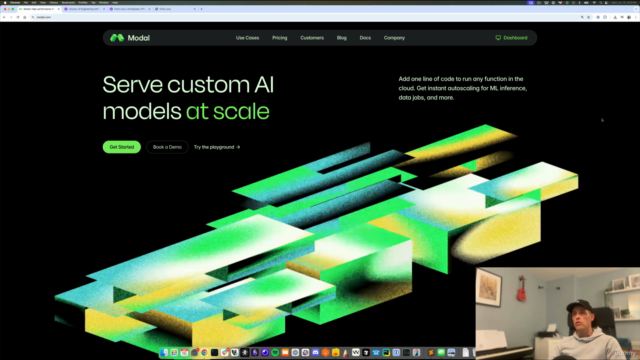Open Discord from the dock

[x=316, y=353]
